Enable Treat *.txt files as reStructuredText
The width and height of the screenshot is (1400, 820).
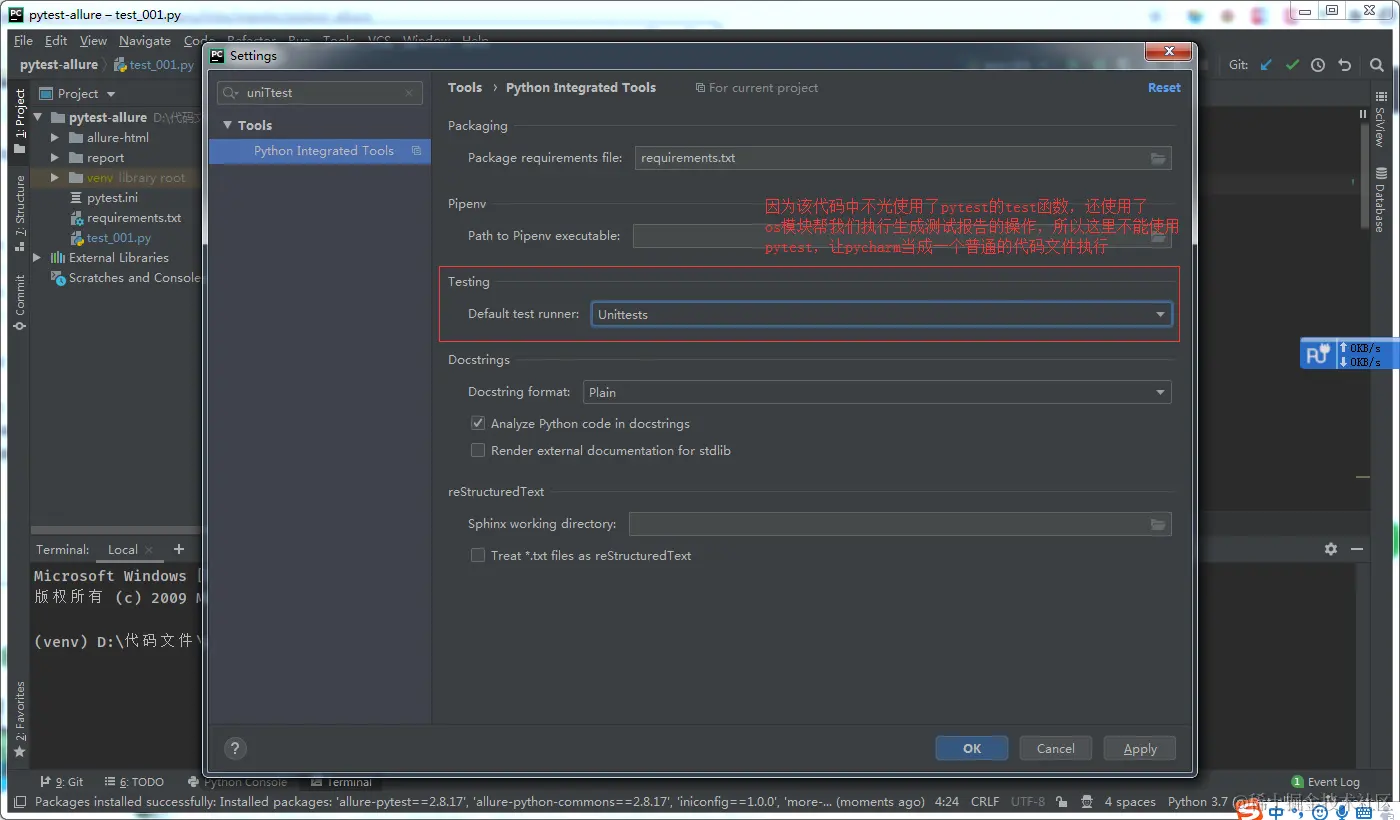(x=478, y=555)
